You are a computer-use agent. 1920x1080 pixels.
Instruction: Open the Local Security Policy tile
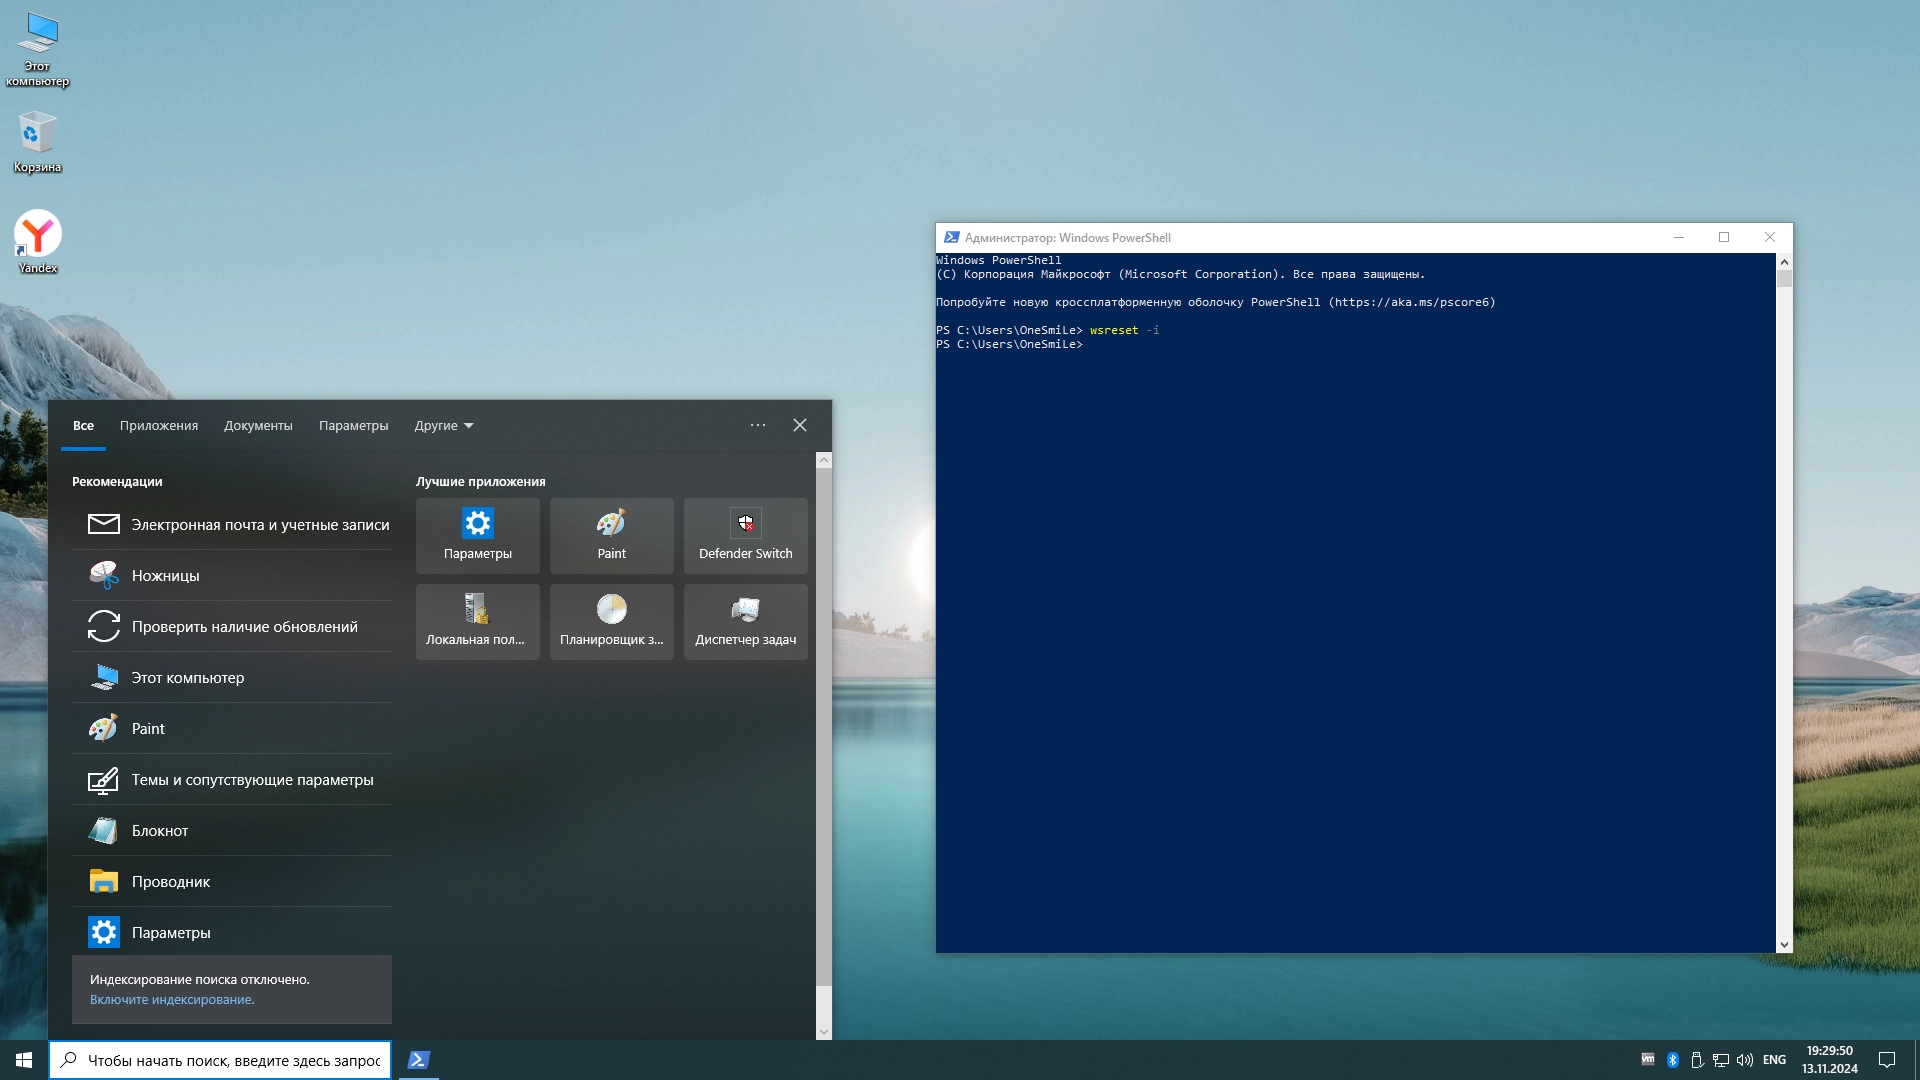click(477, 621)
